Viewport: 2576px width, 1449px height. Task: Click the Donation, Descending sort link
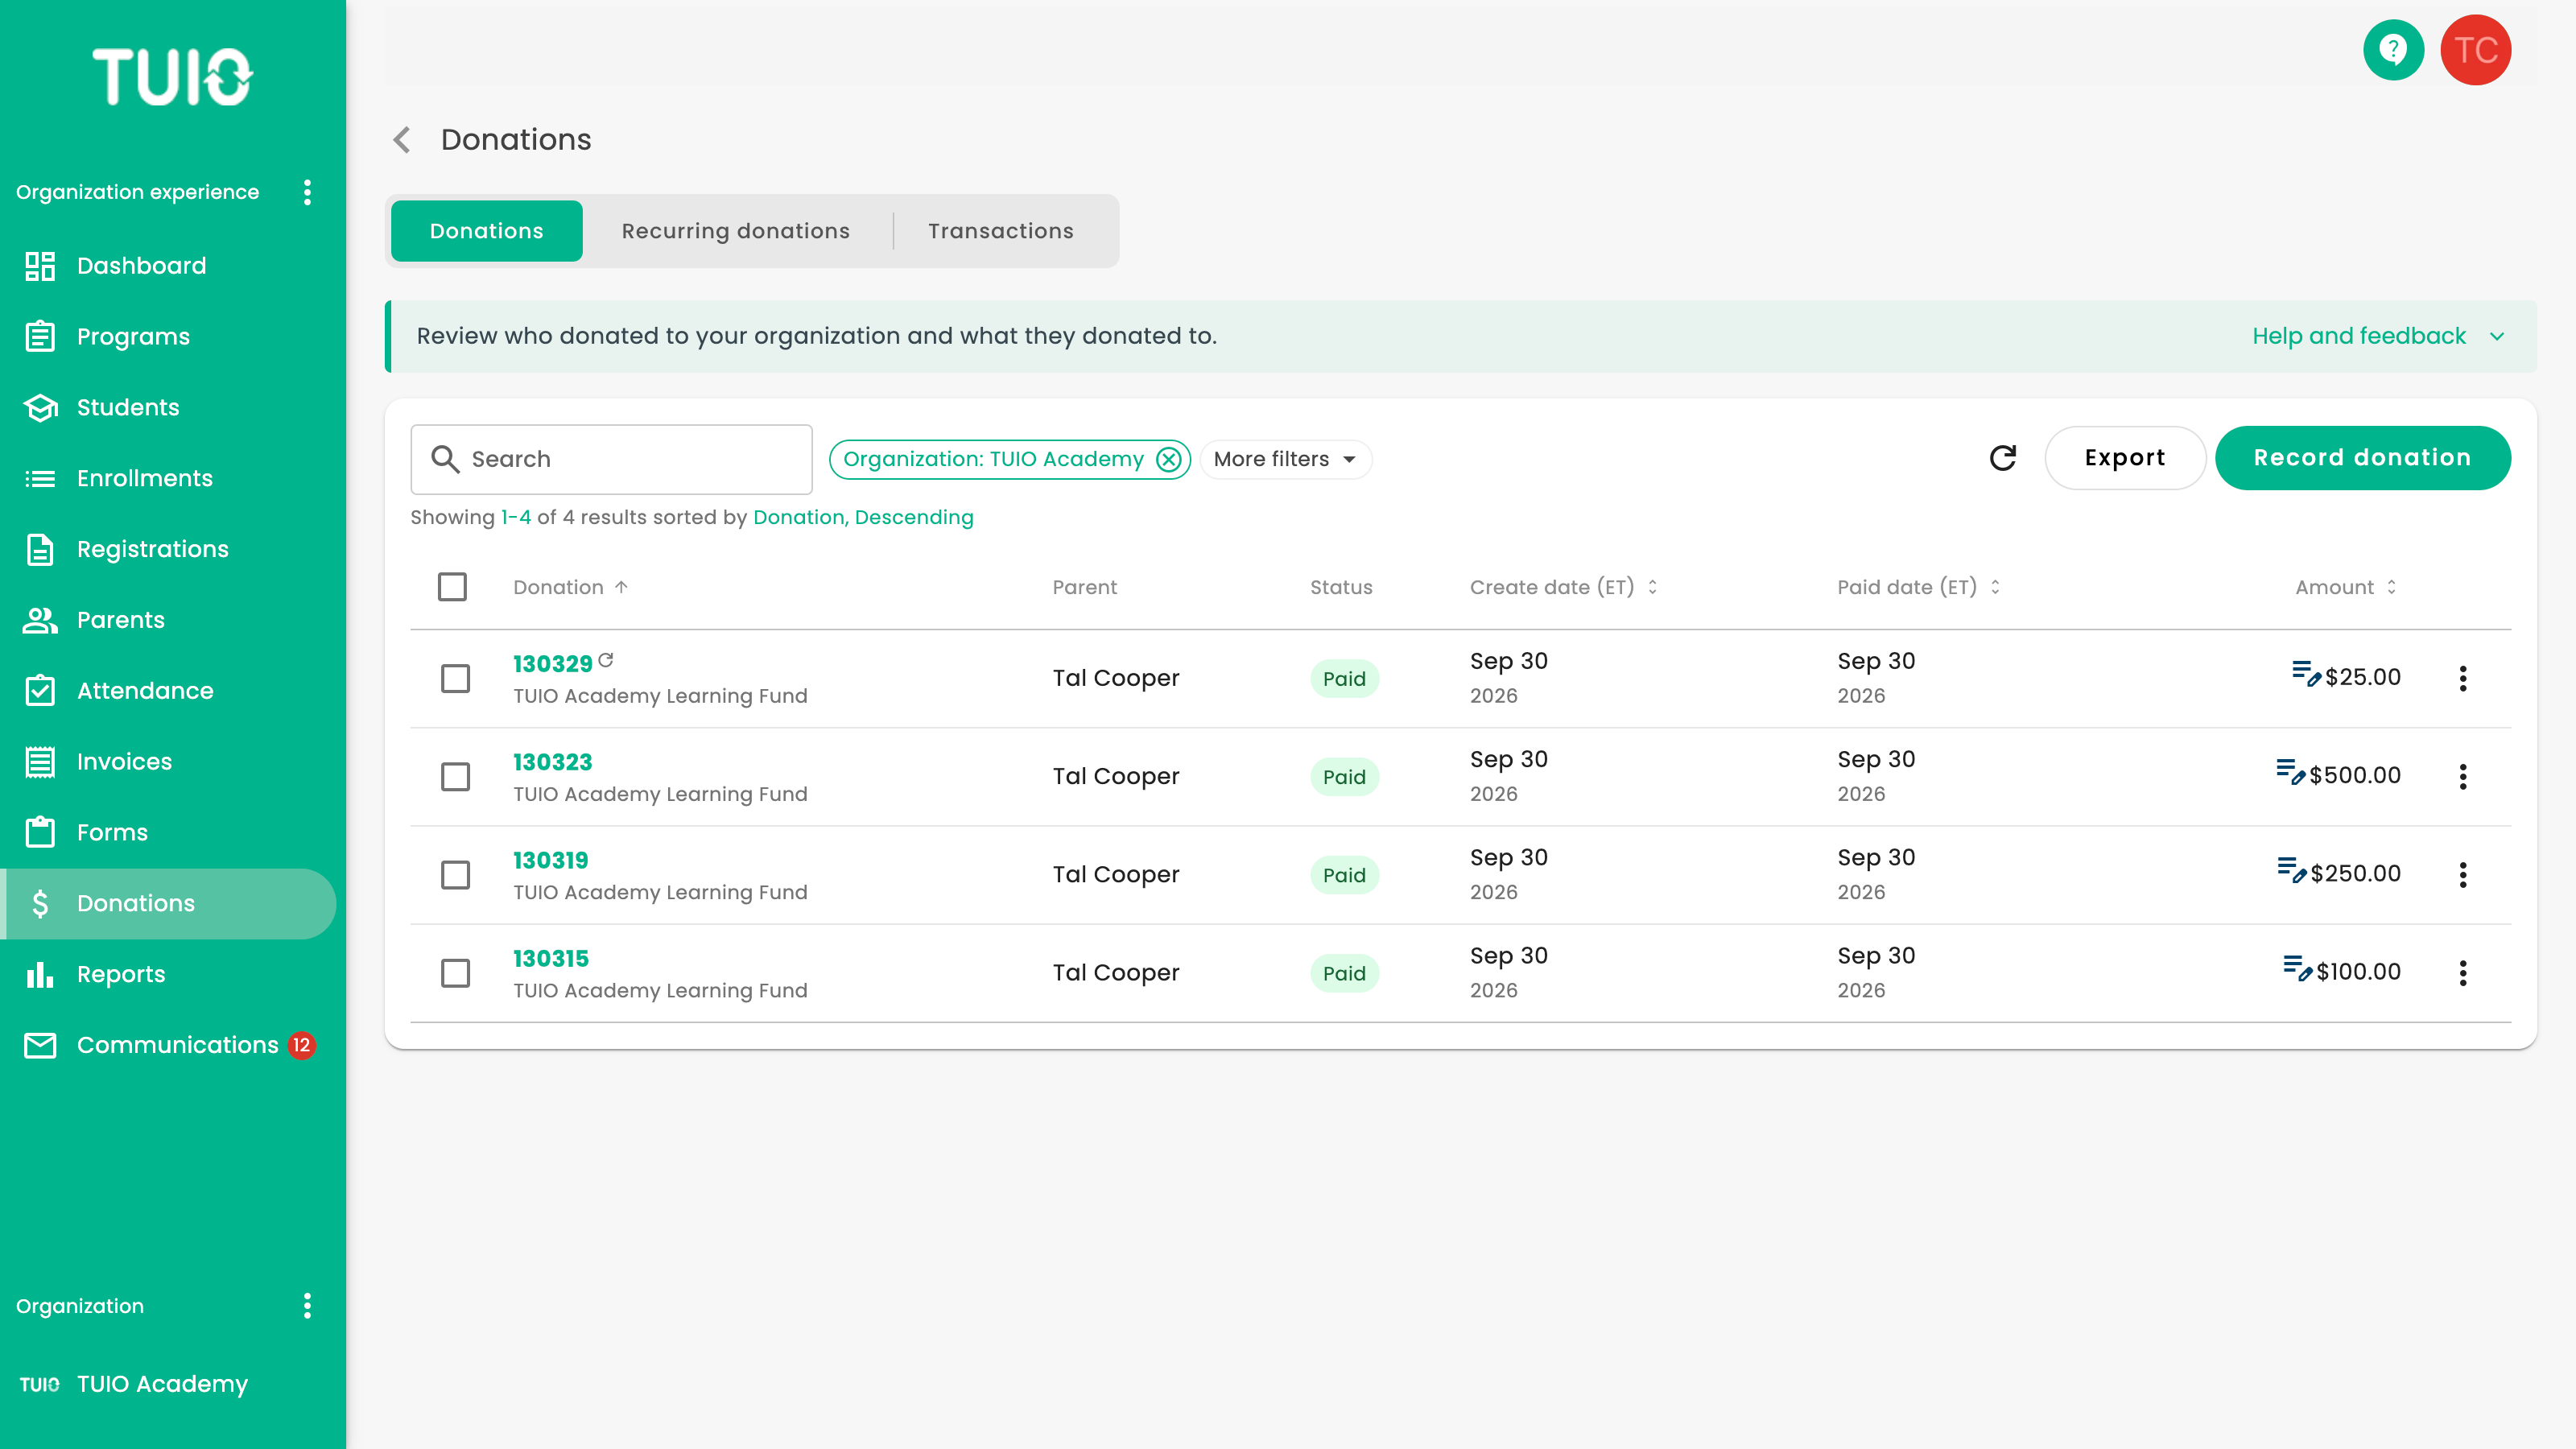(863, 517)
